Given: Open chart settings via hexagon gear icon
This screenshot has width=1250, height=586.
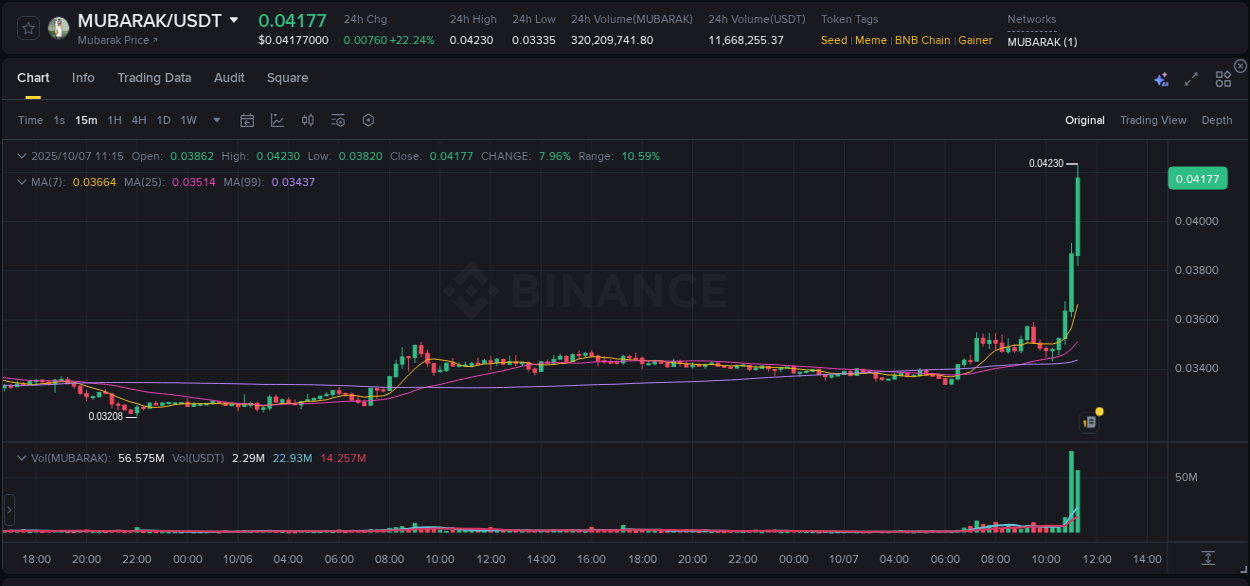Looking at the screenshot, I should pyautogui.click(x=368, y=120).
